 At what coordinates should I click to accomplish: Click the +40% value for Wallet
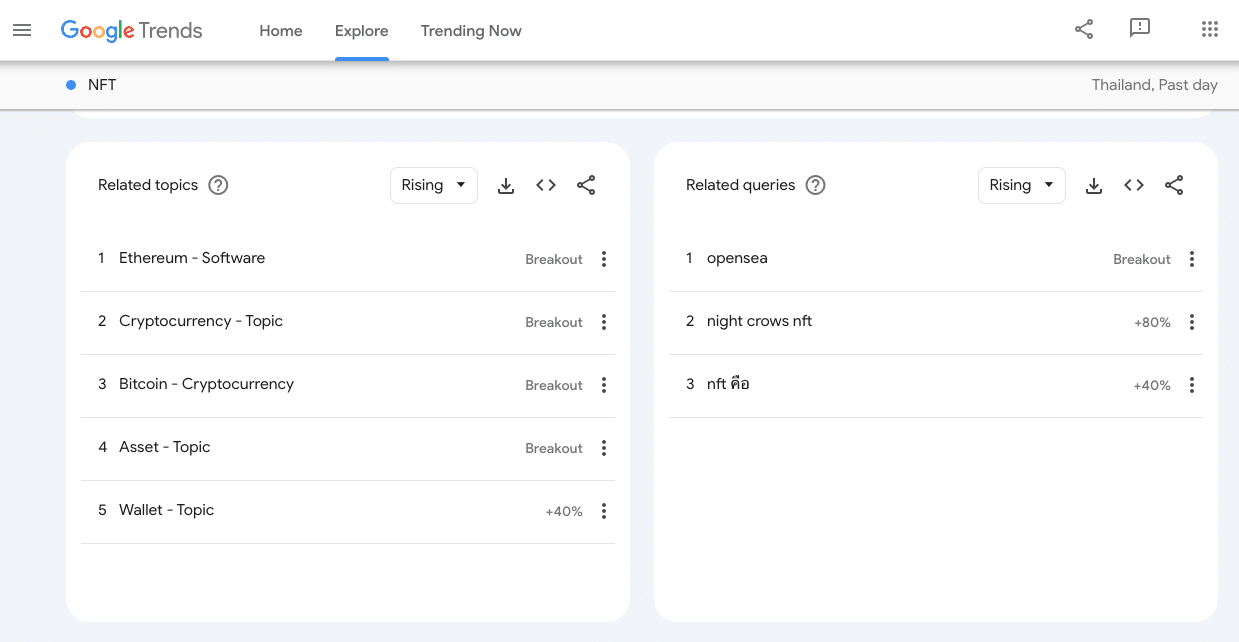click(x=564, y=511)
